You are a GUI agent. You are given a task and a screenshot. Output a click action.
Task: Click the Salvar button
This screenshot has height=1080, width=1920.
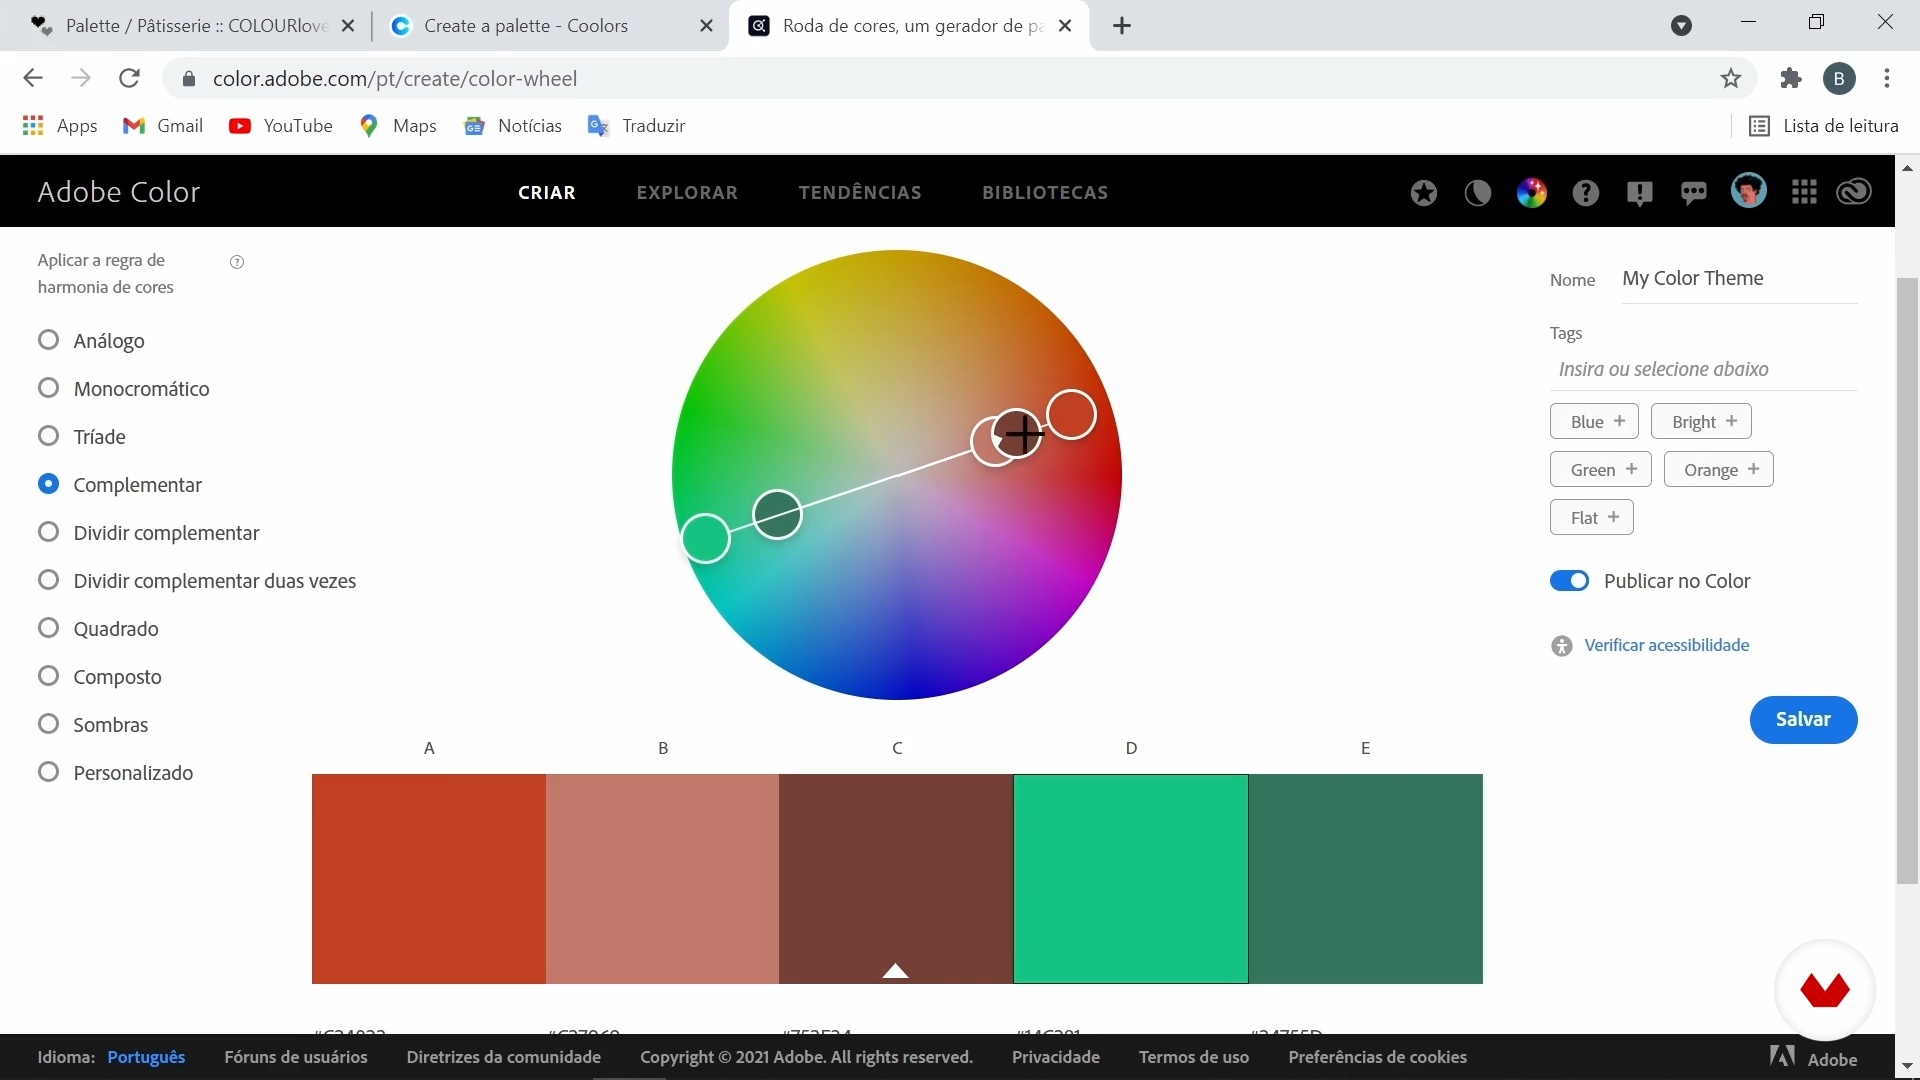[1803, 719]
